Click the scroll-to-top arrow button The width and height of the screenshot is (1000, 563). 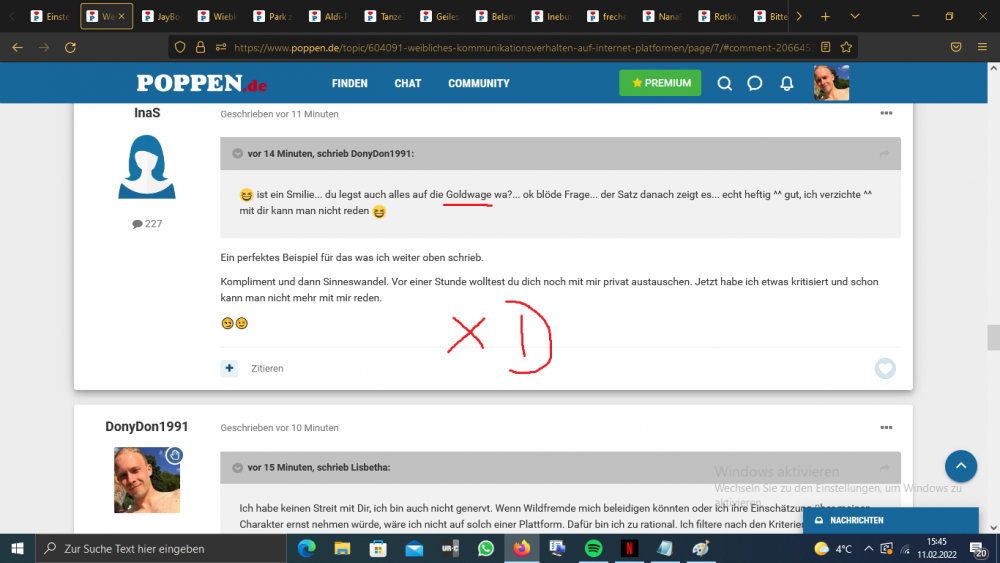point(960,466)
